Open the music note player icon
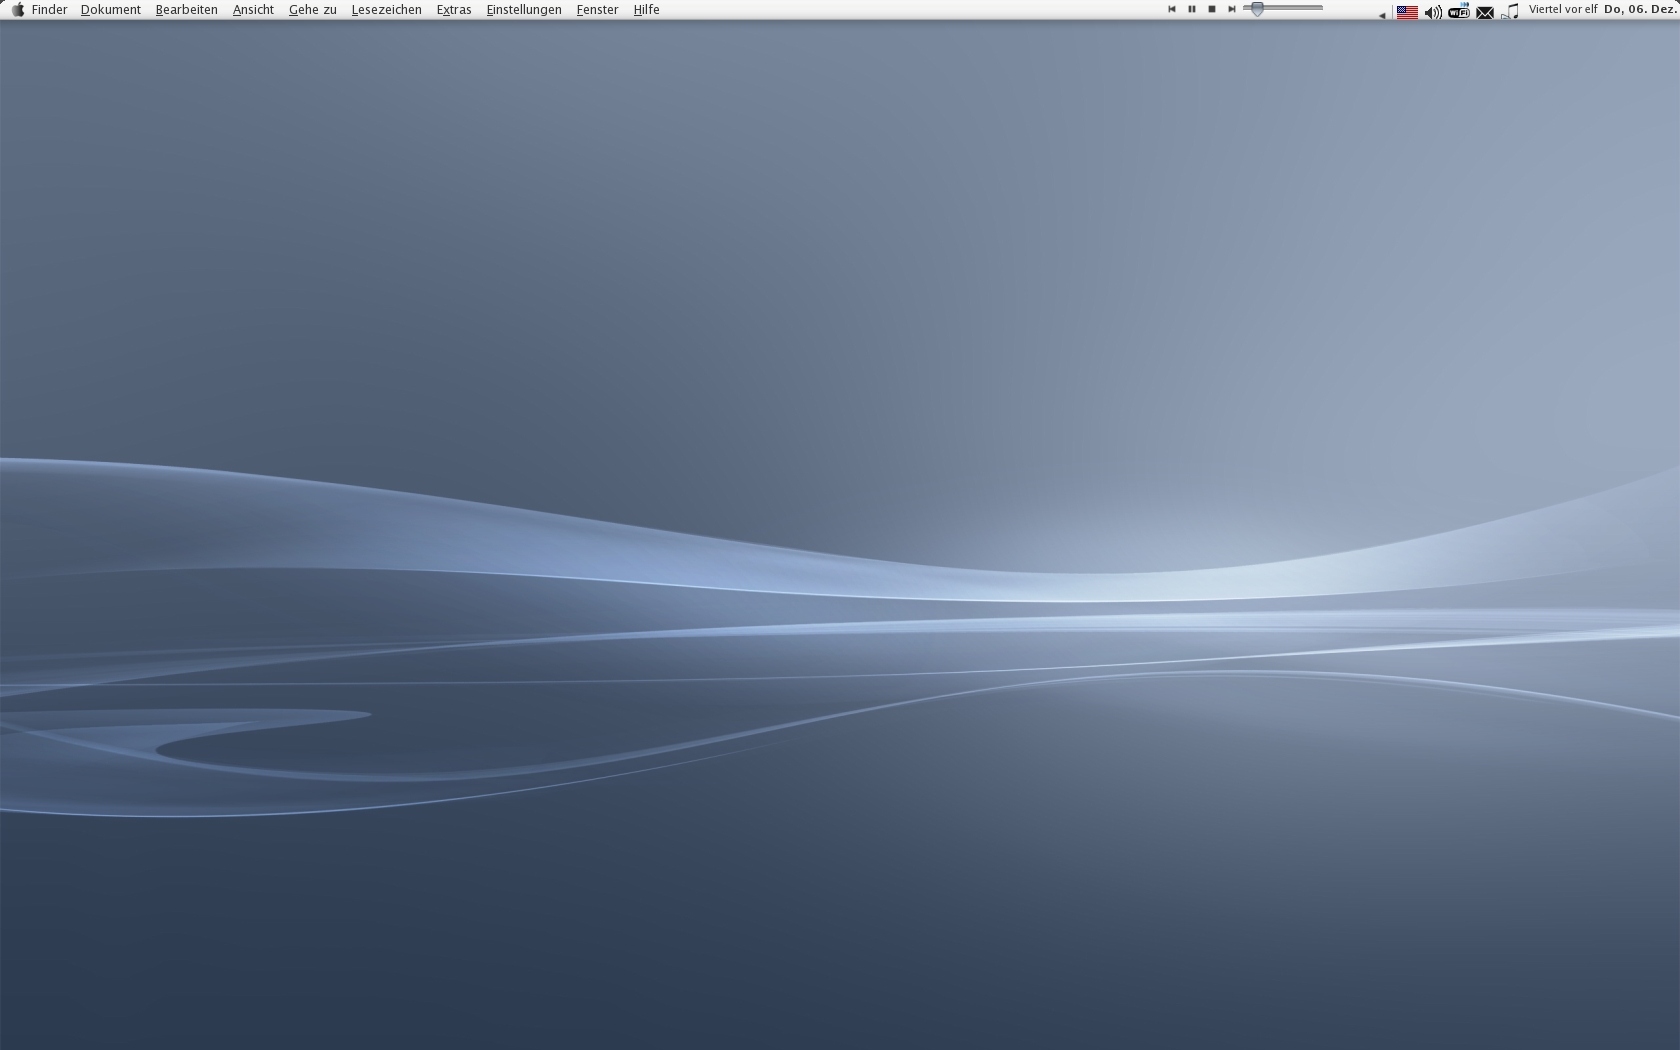This screenshot has height=1050, width=1680. click(x=1511, y=12)
